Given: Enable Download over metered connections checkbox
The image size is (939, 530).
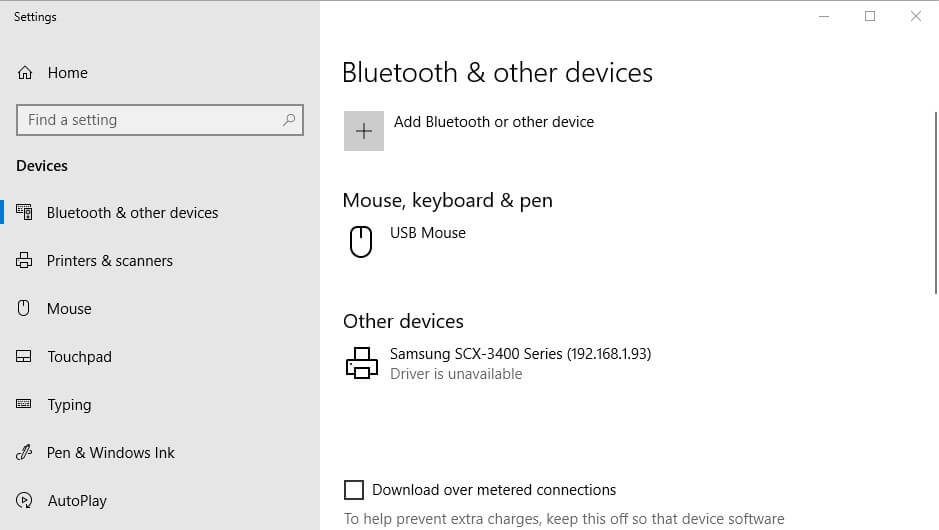Looking at the screenshot, I should point(354,490).
